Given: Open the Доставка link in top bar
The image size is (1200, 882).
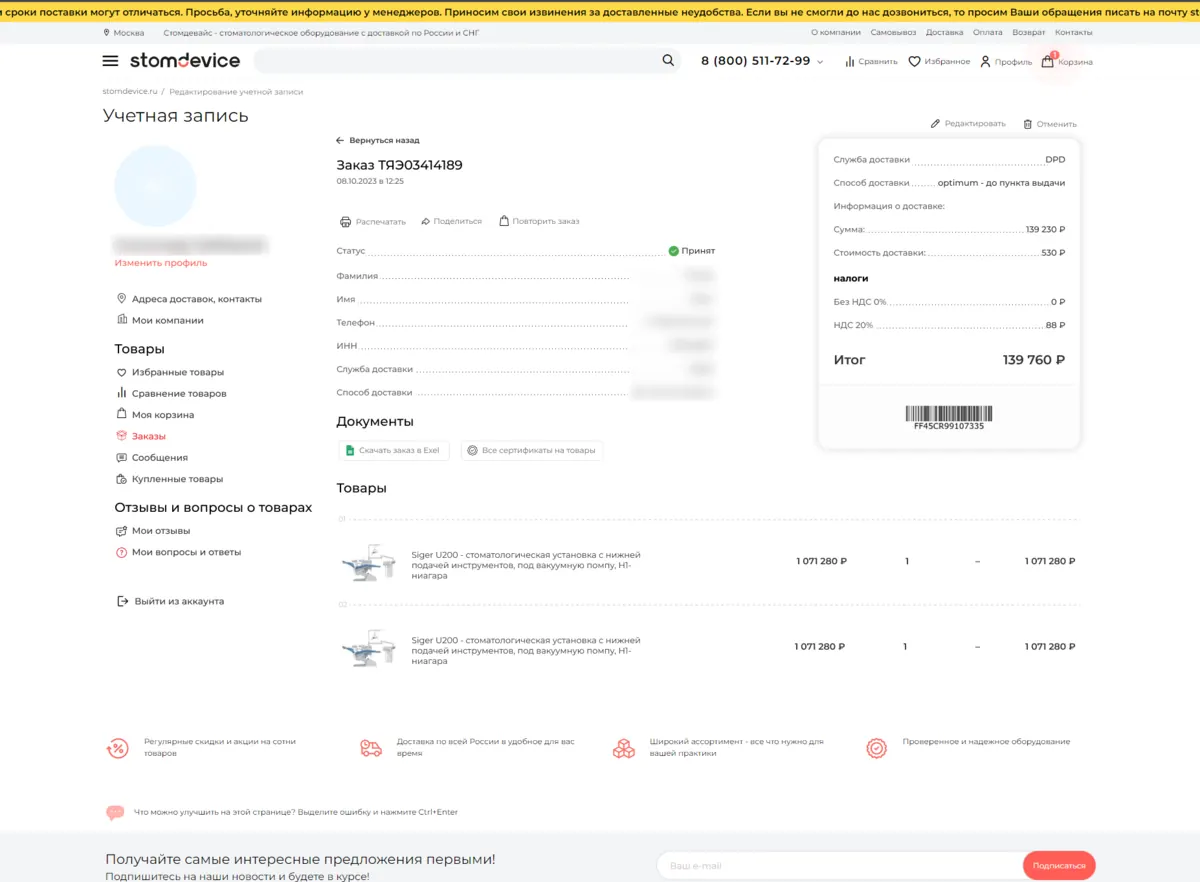Looking at the screenshot, I should pyautogui.click(x=945, y=33).
